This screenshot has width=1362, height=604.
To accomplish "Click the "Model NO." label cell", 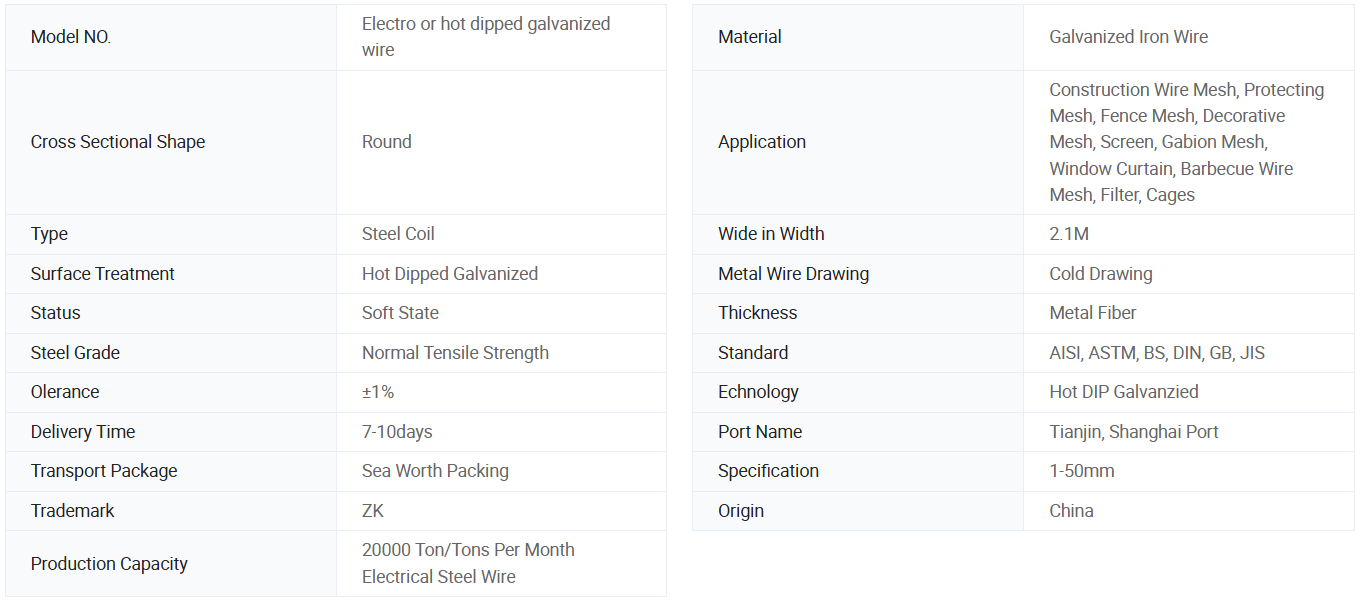I will (x=71, y=37).
